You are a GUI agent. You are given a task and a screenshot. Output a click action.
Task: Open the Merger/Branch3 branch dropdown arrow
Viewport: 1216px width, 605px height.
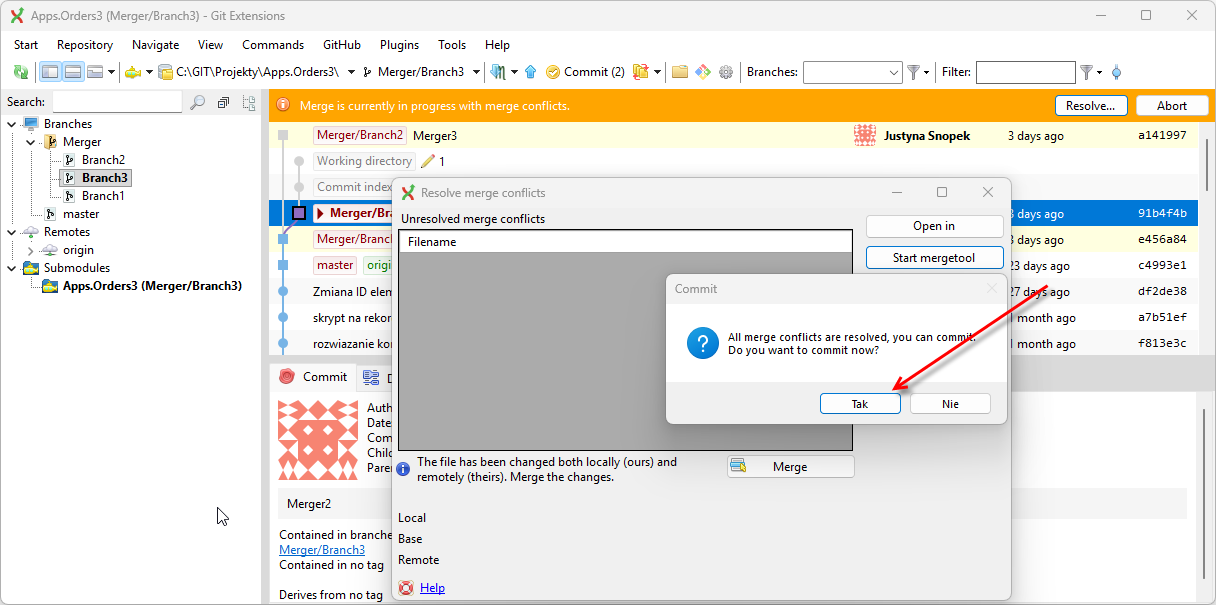coord(476,72)
